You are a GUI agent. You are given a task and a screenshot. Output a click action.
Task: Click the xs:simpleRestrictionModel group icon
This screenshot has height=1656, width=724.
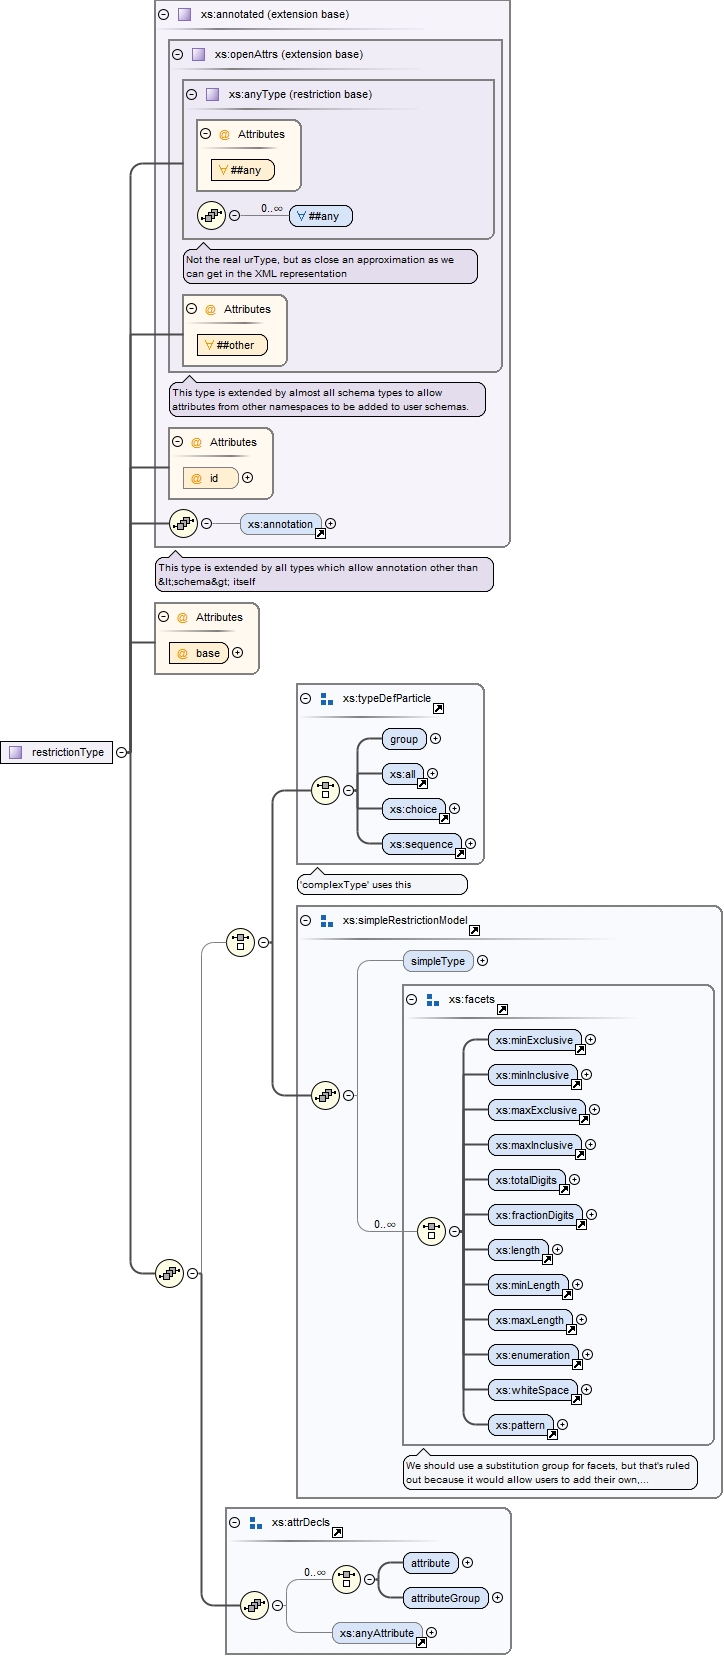click(326, 921)
